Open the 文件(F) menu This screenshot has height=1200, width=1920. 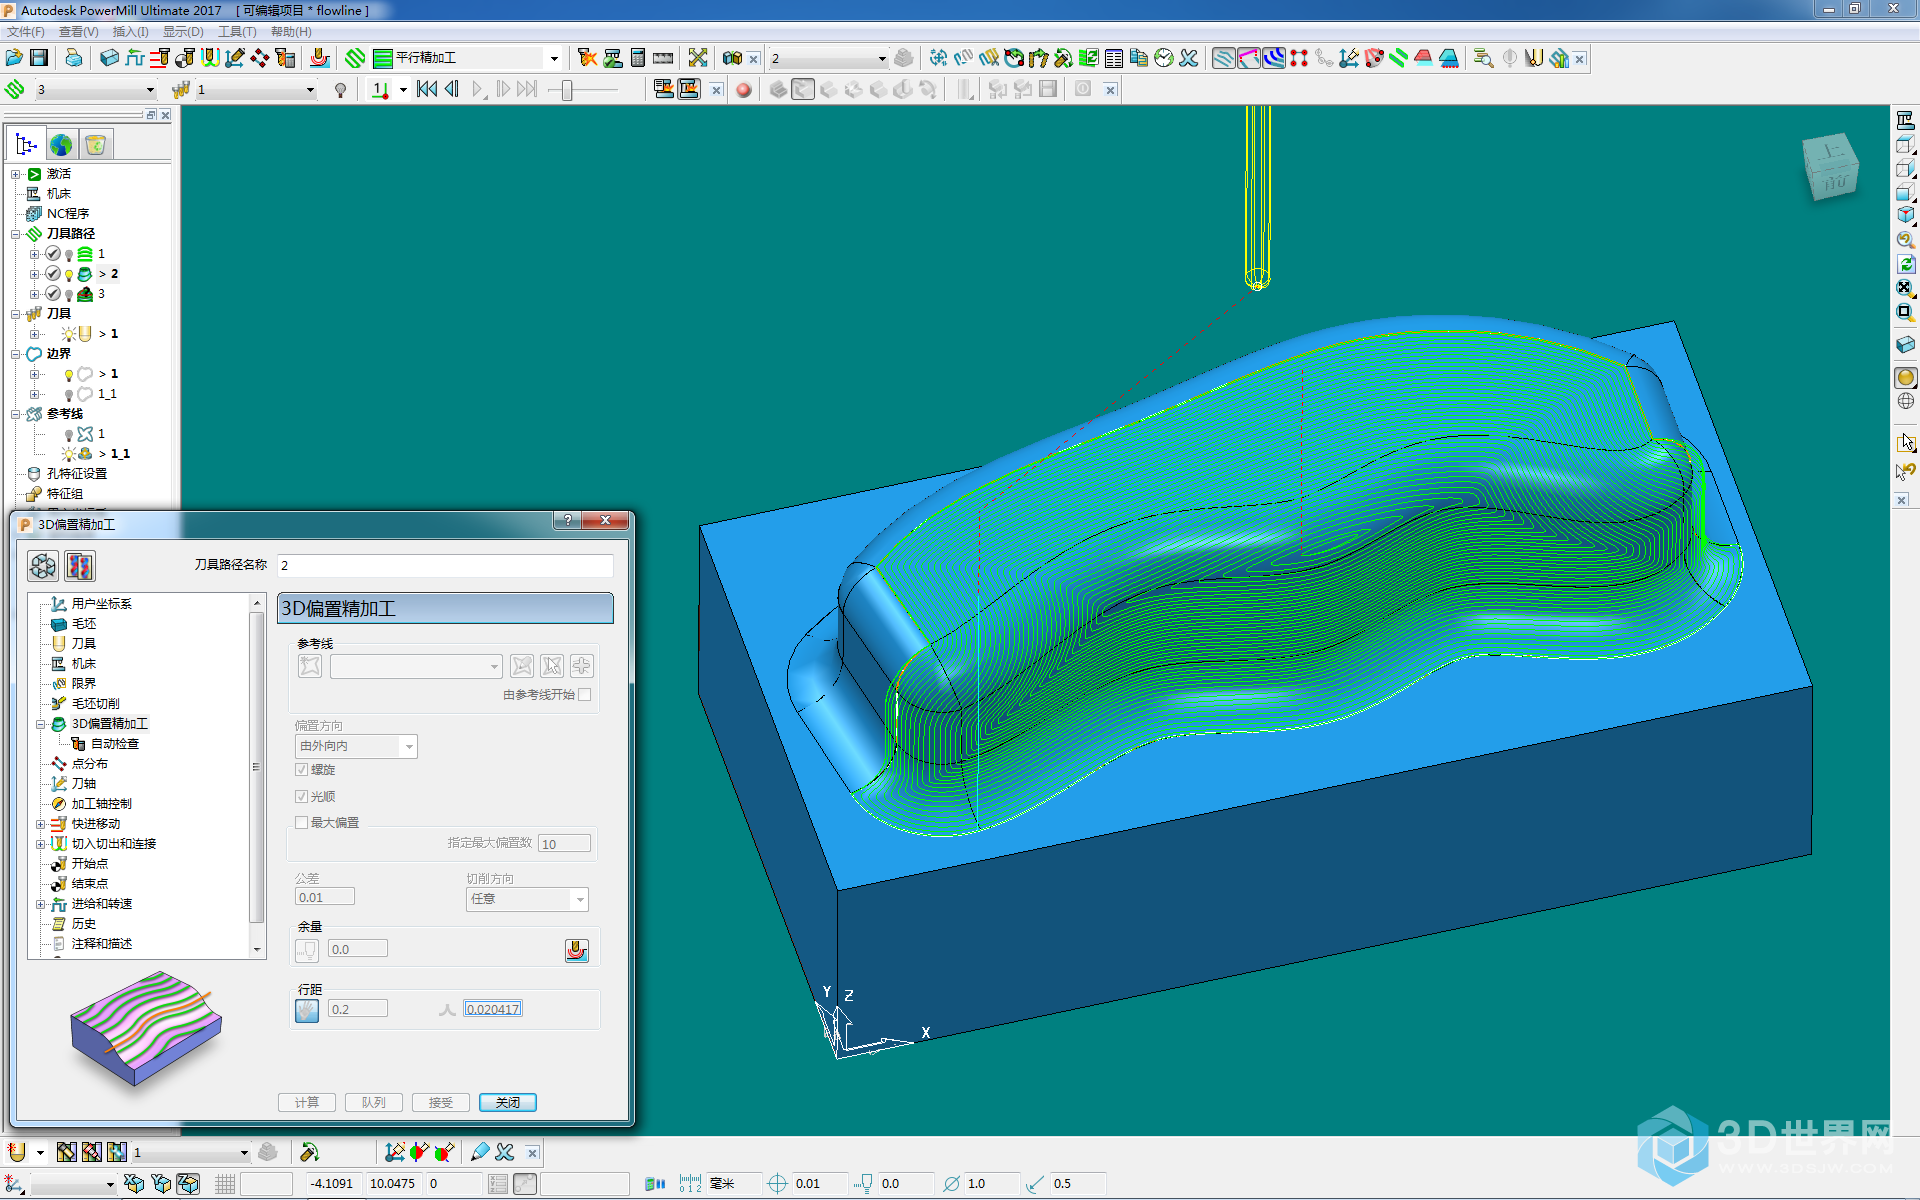[x=26, y=32]
